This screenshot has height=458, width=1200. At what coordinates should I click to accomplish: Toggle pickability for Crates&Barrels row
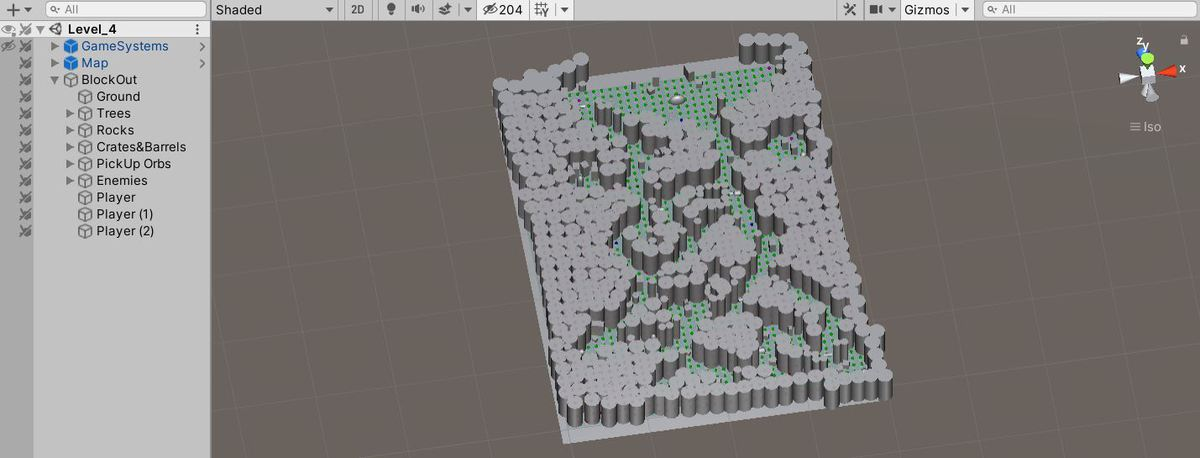pos(25,147)
